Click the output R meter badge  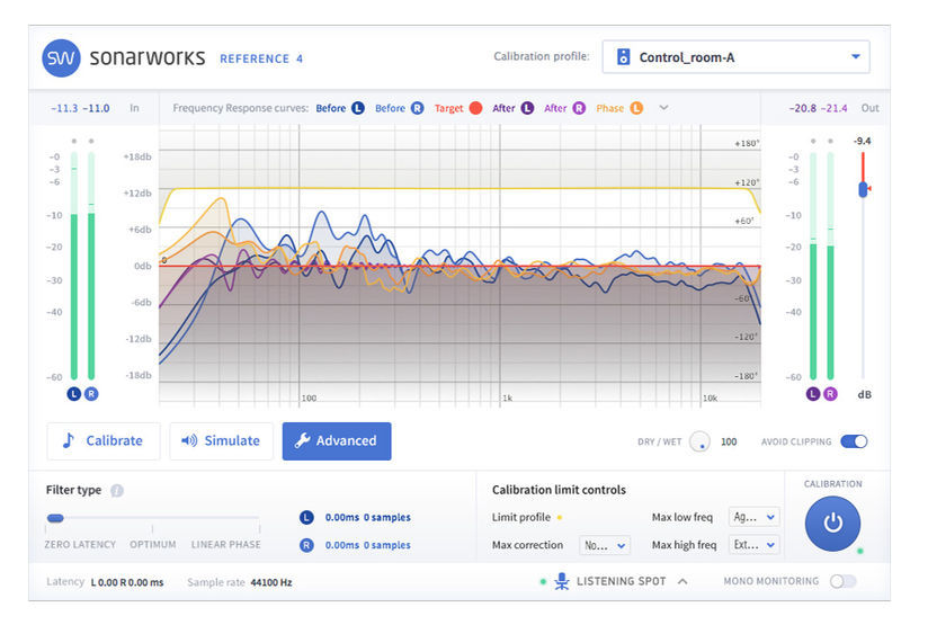(x=830, y=394)
